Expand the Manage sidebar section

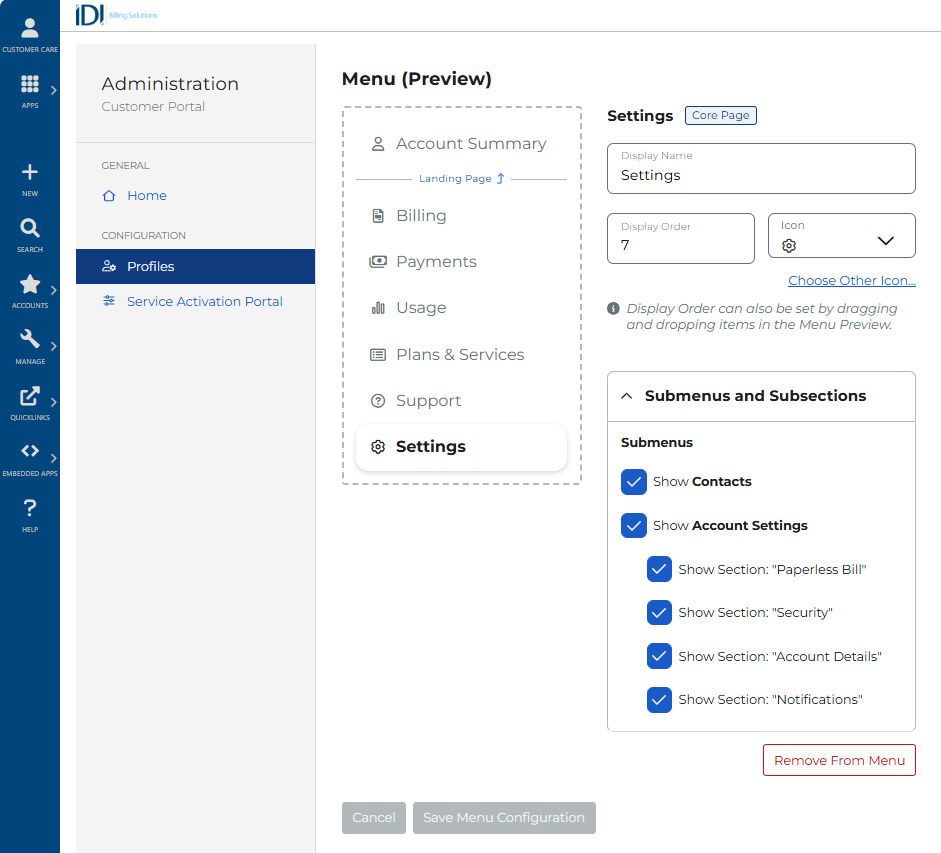click(30, 340)
